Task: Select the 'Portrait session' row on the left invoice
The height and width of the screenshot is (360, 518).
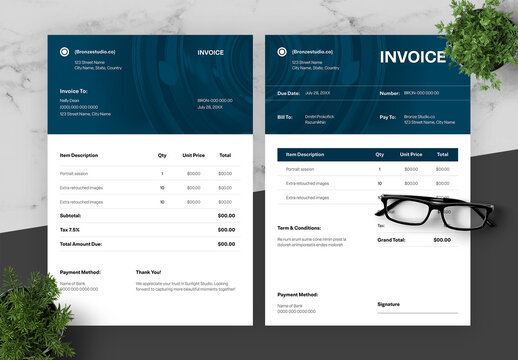Action: 150,174
